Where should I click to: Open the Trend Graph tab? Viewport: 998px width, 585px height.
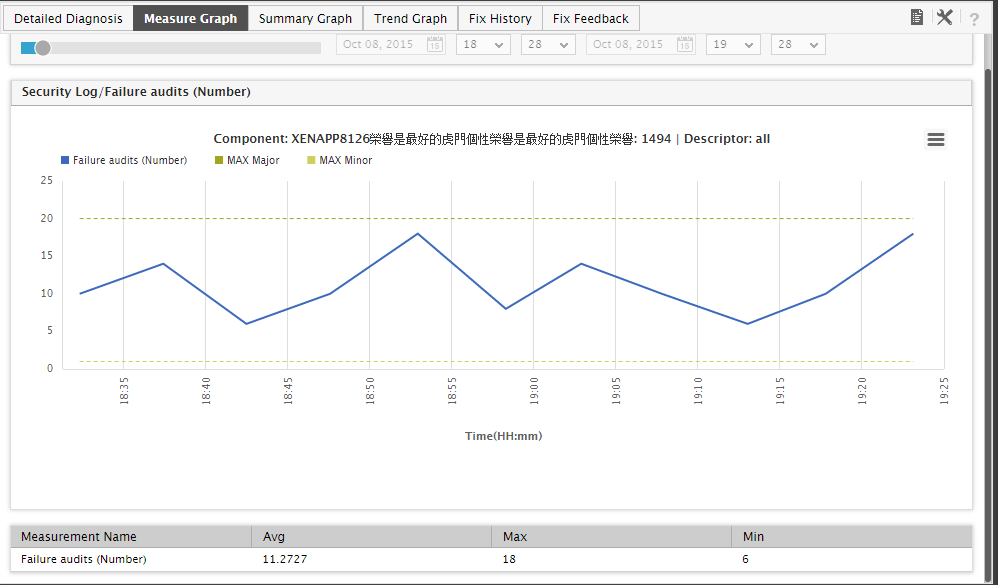[411, 18]
